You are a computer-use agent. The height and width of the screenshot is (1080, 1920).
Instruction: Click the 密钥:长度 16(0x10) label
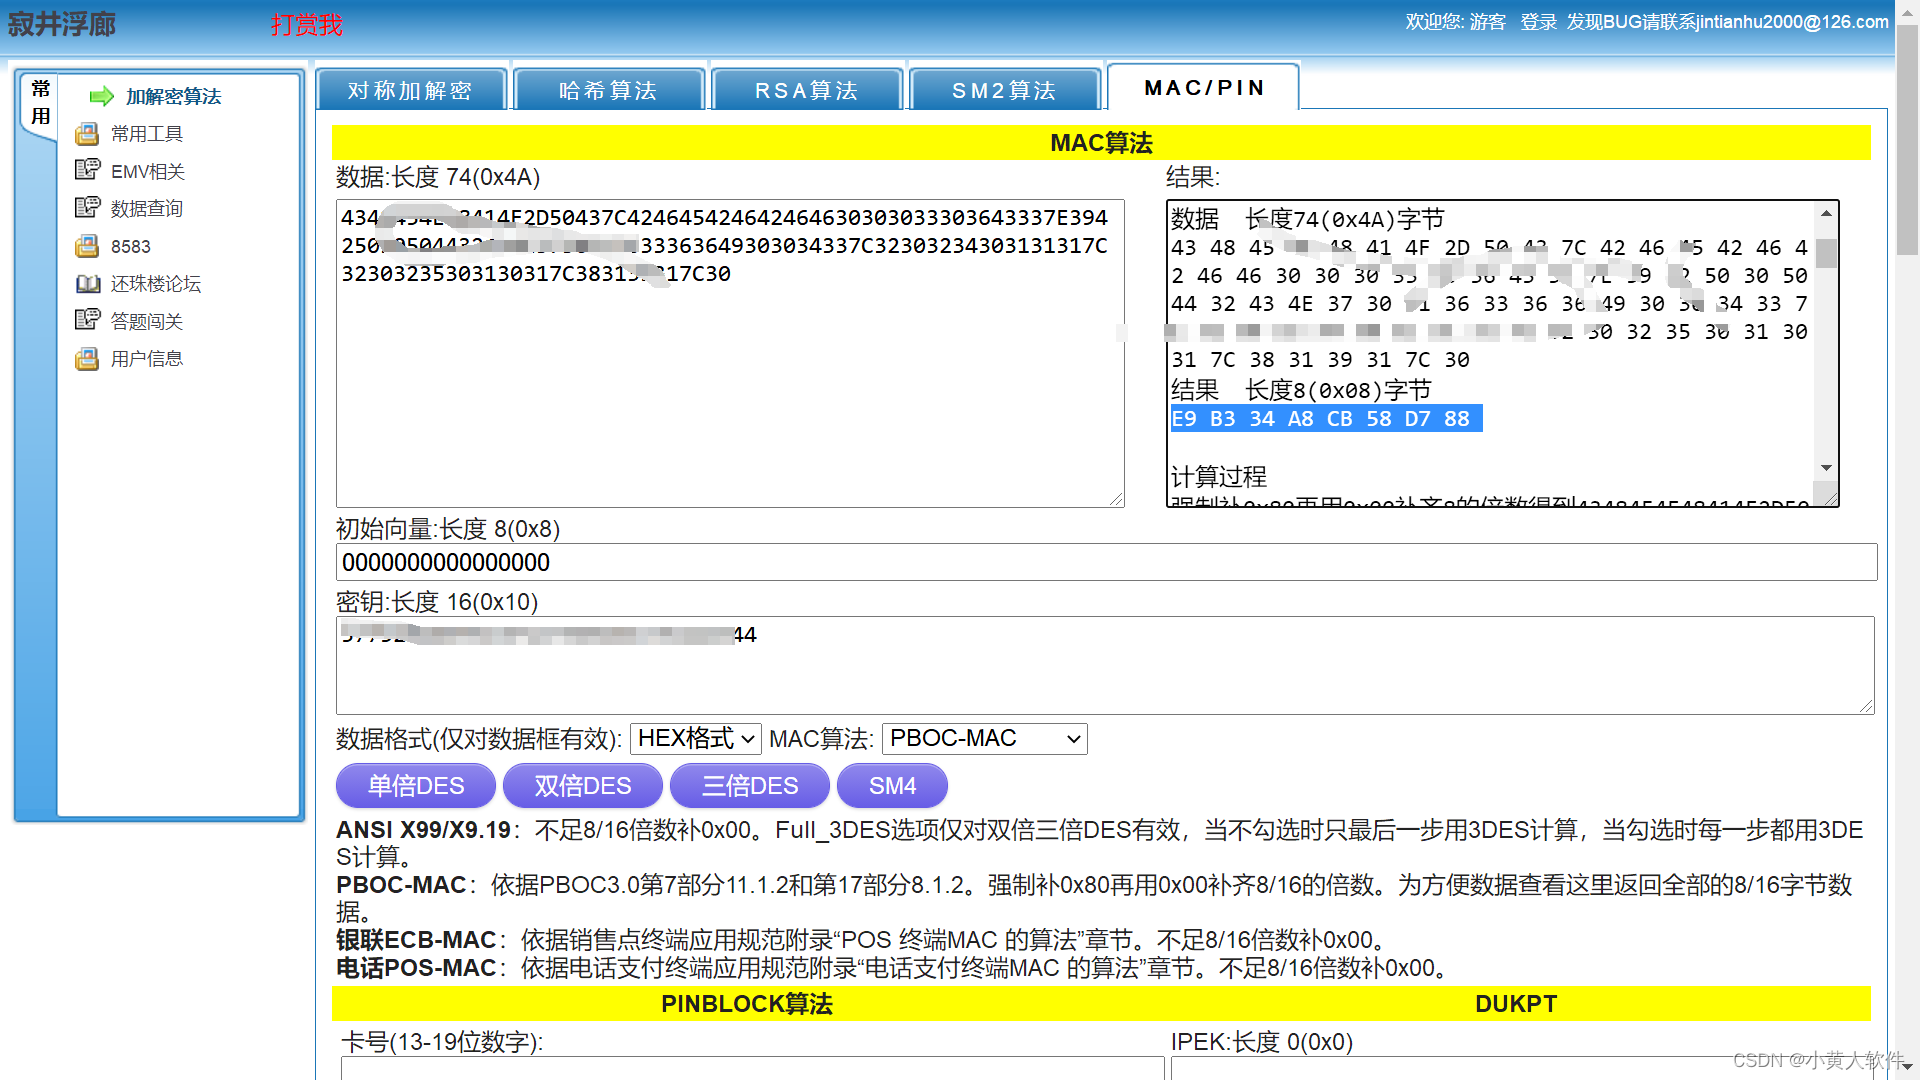tap(437, 602)
